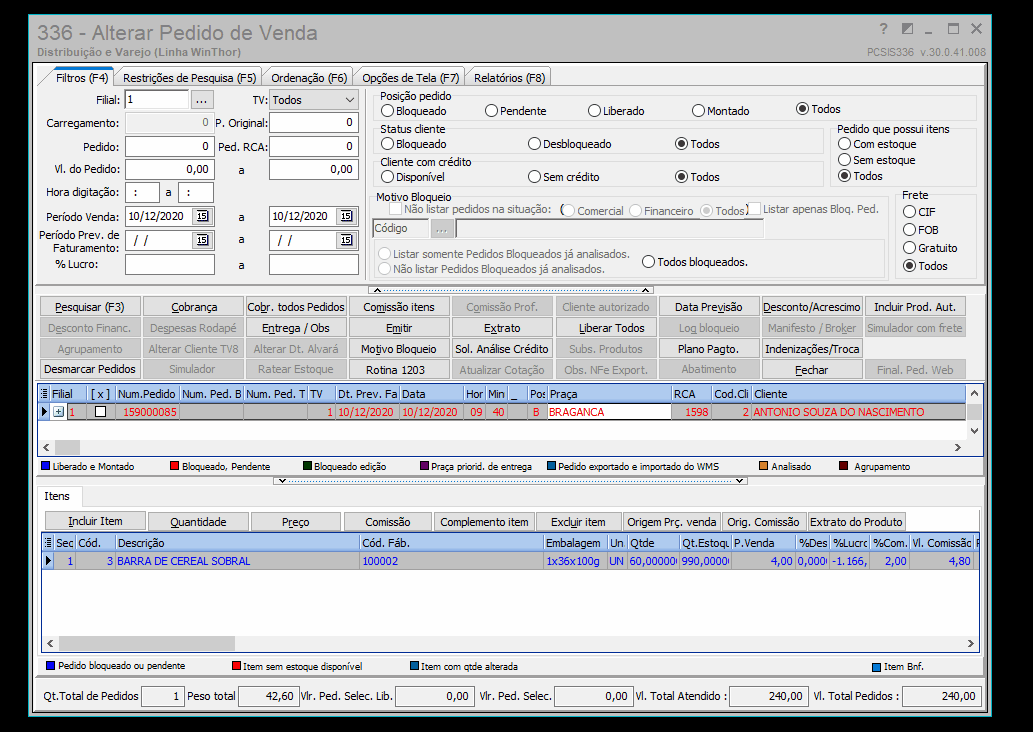
Task: Tick the checkbox for order 159000085
Action: pos(100,412)
